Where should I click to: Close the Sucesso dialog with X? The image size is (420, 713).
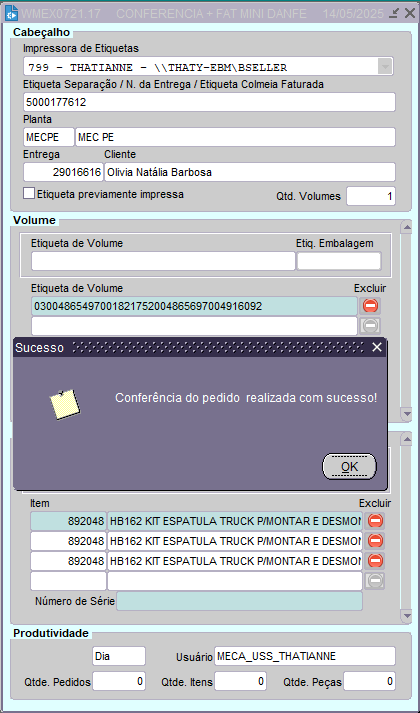point(377,347)
